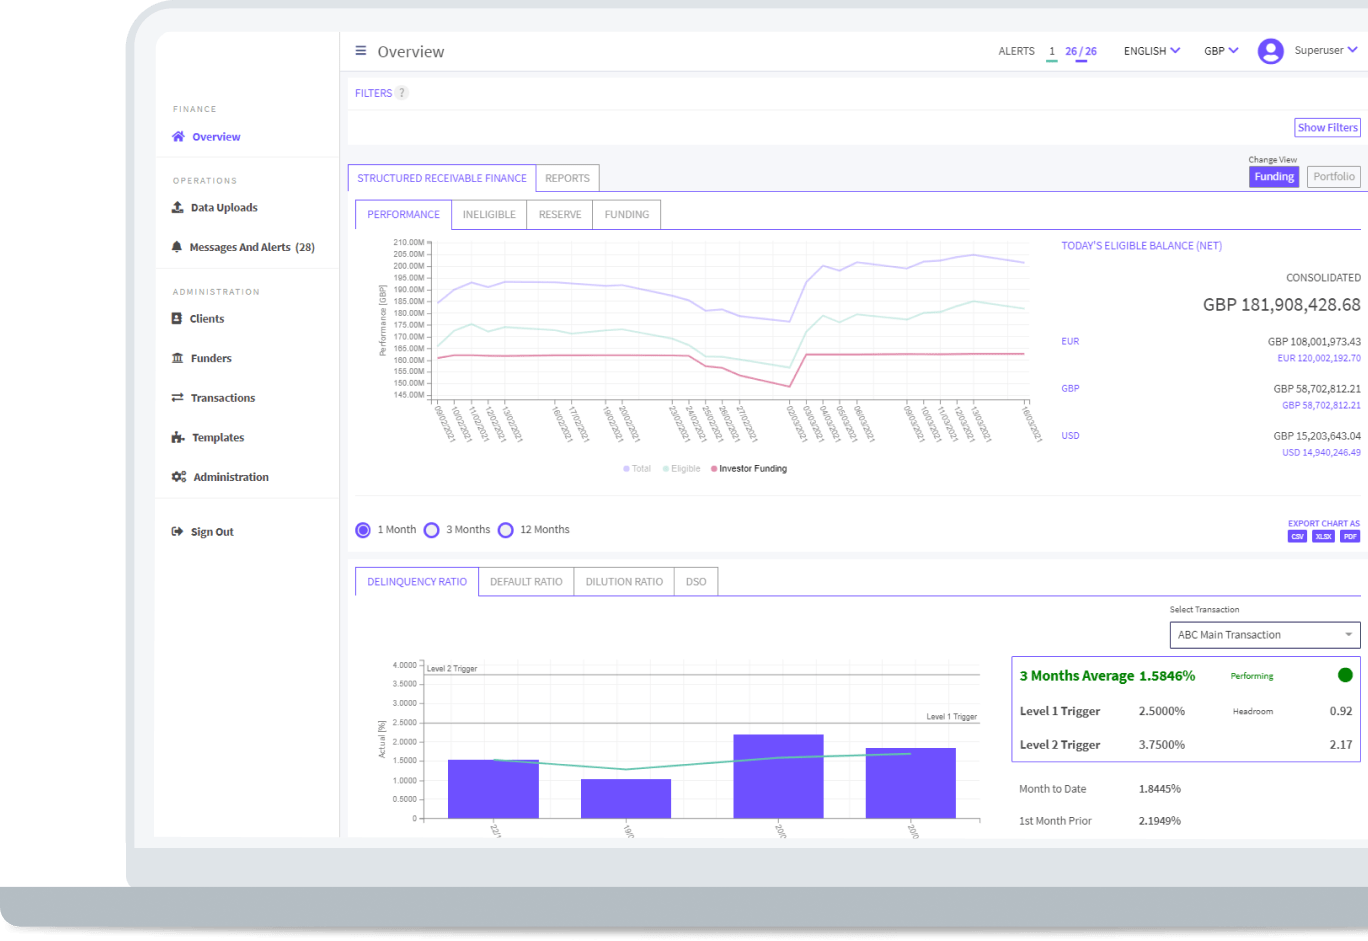
Task: Go to Transactions page
Action: pyautogui.click(x=223, y=398)
